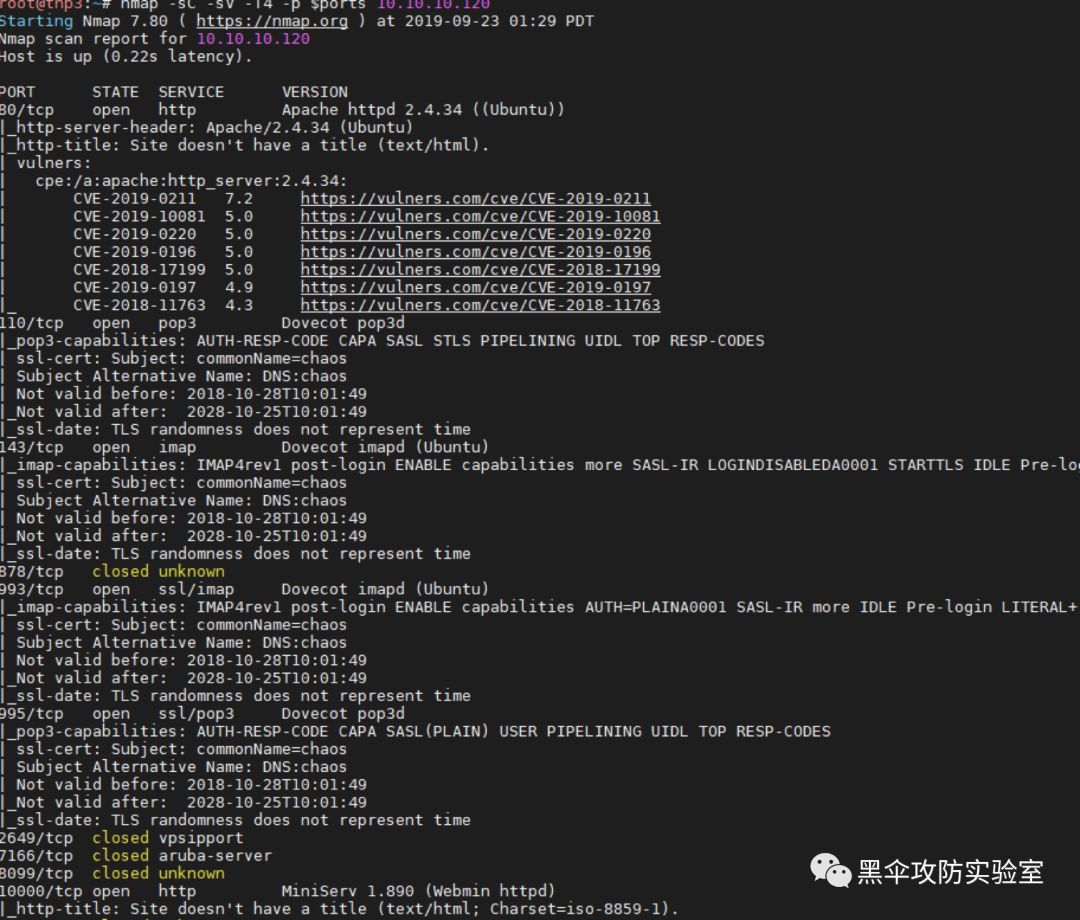1080x920 pixels.
Task: Click the 2649/tcp closed vpsipport line
Action: click(121, 838)
